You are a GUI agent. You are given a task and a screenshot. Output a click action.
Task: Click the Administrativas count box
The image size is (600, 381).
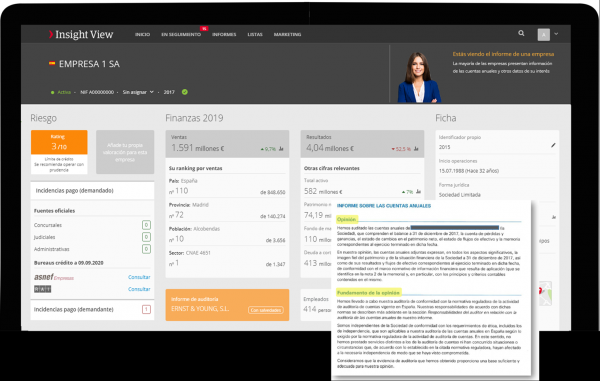[x=146, y=249]
